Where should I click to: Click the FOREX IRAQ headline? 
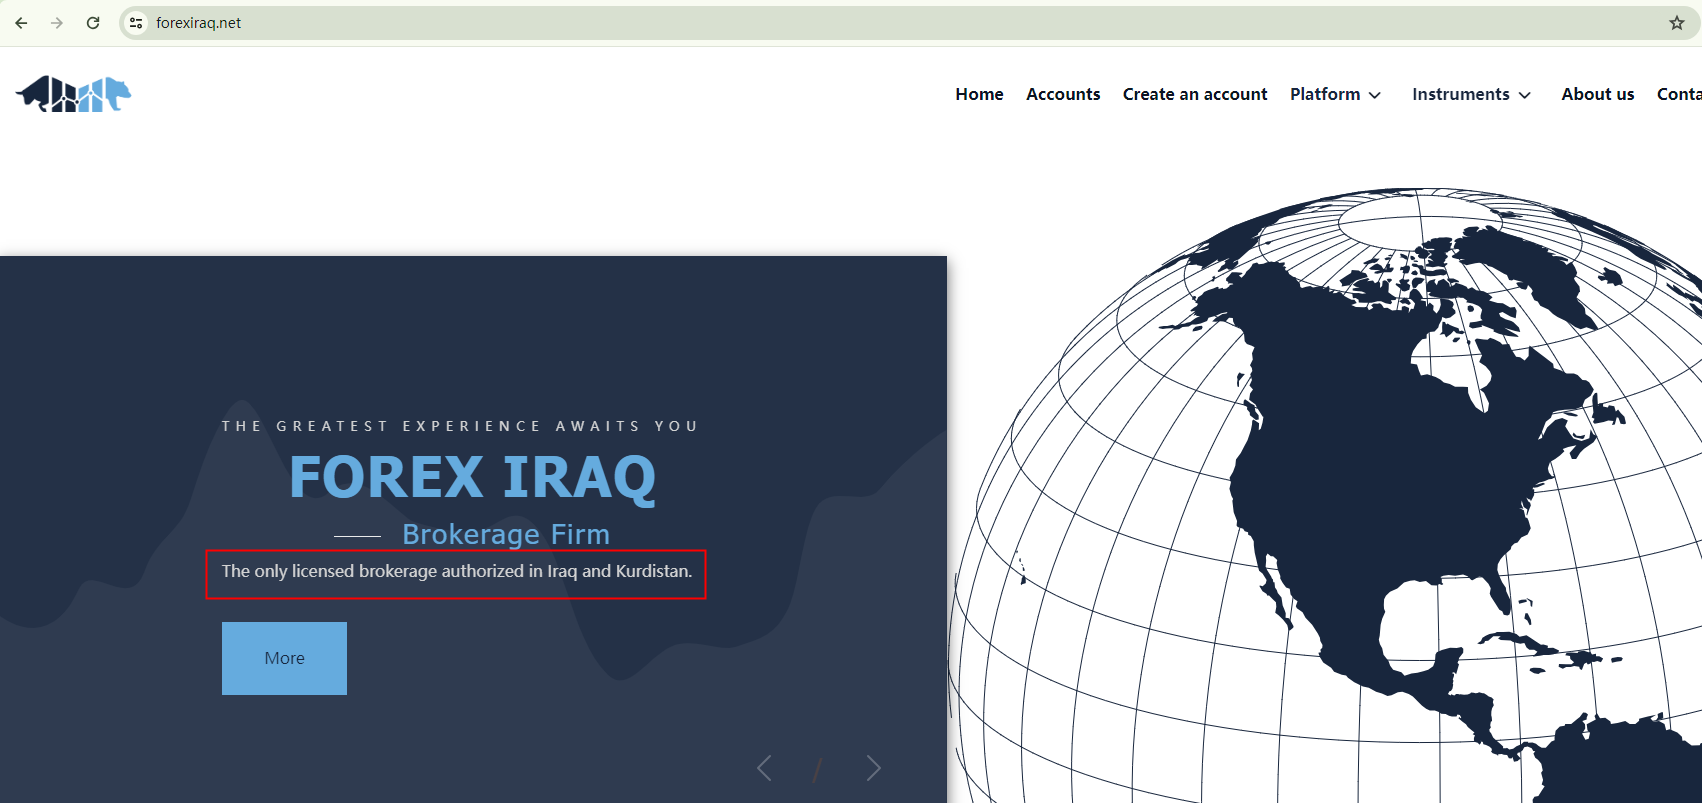[x=472, y=477]
